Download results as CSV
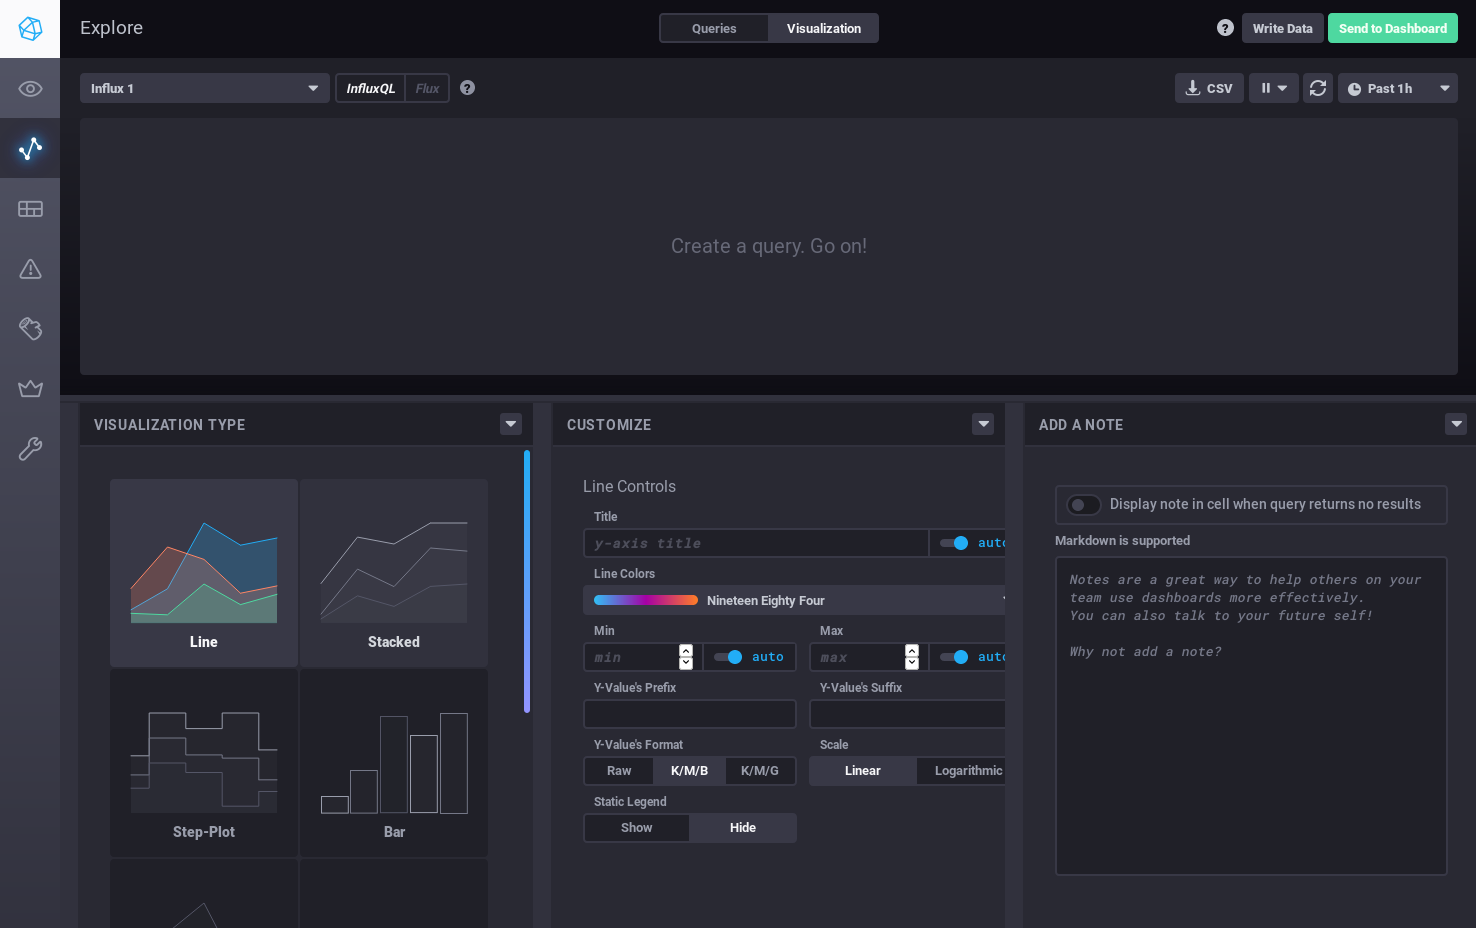This screenshot has height=928, width=1476. [1209, 88]
